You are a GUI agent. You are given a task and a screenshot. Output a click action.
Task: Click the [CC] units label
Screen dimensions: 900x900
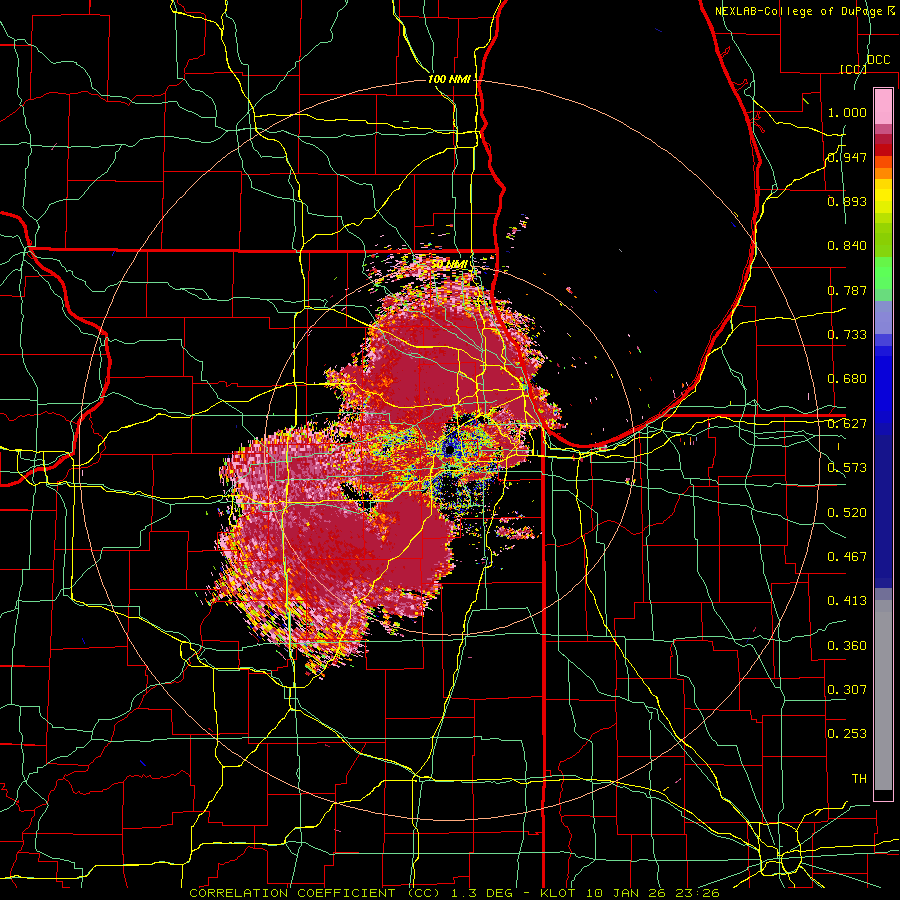853,69
